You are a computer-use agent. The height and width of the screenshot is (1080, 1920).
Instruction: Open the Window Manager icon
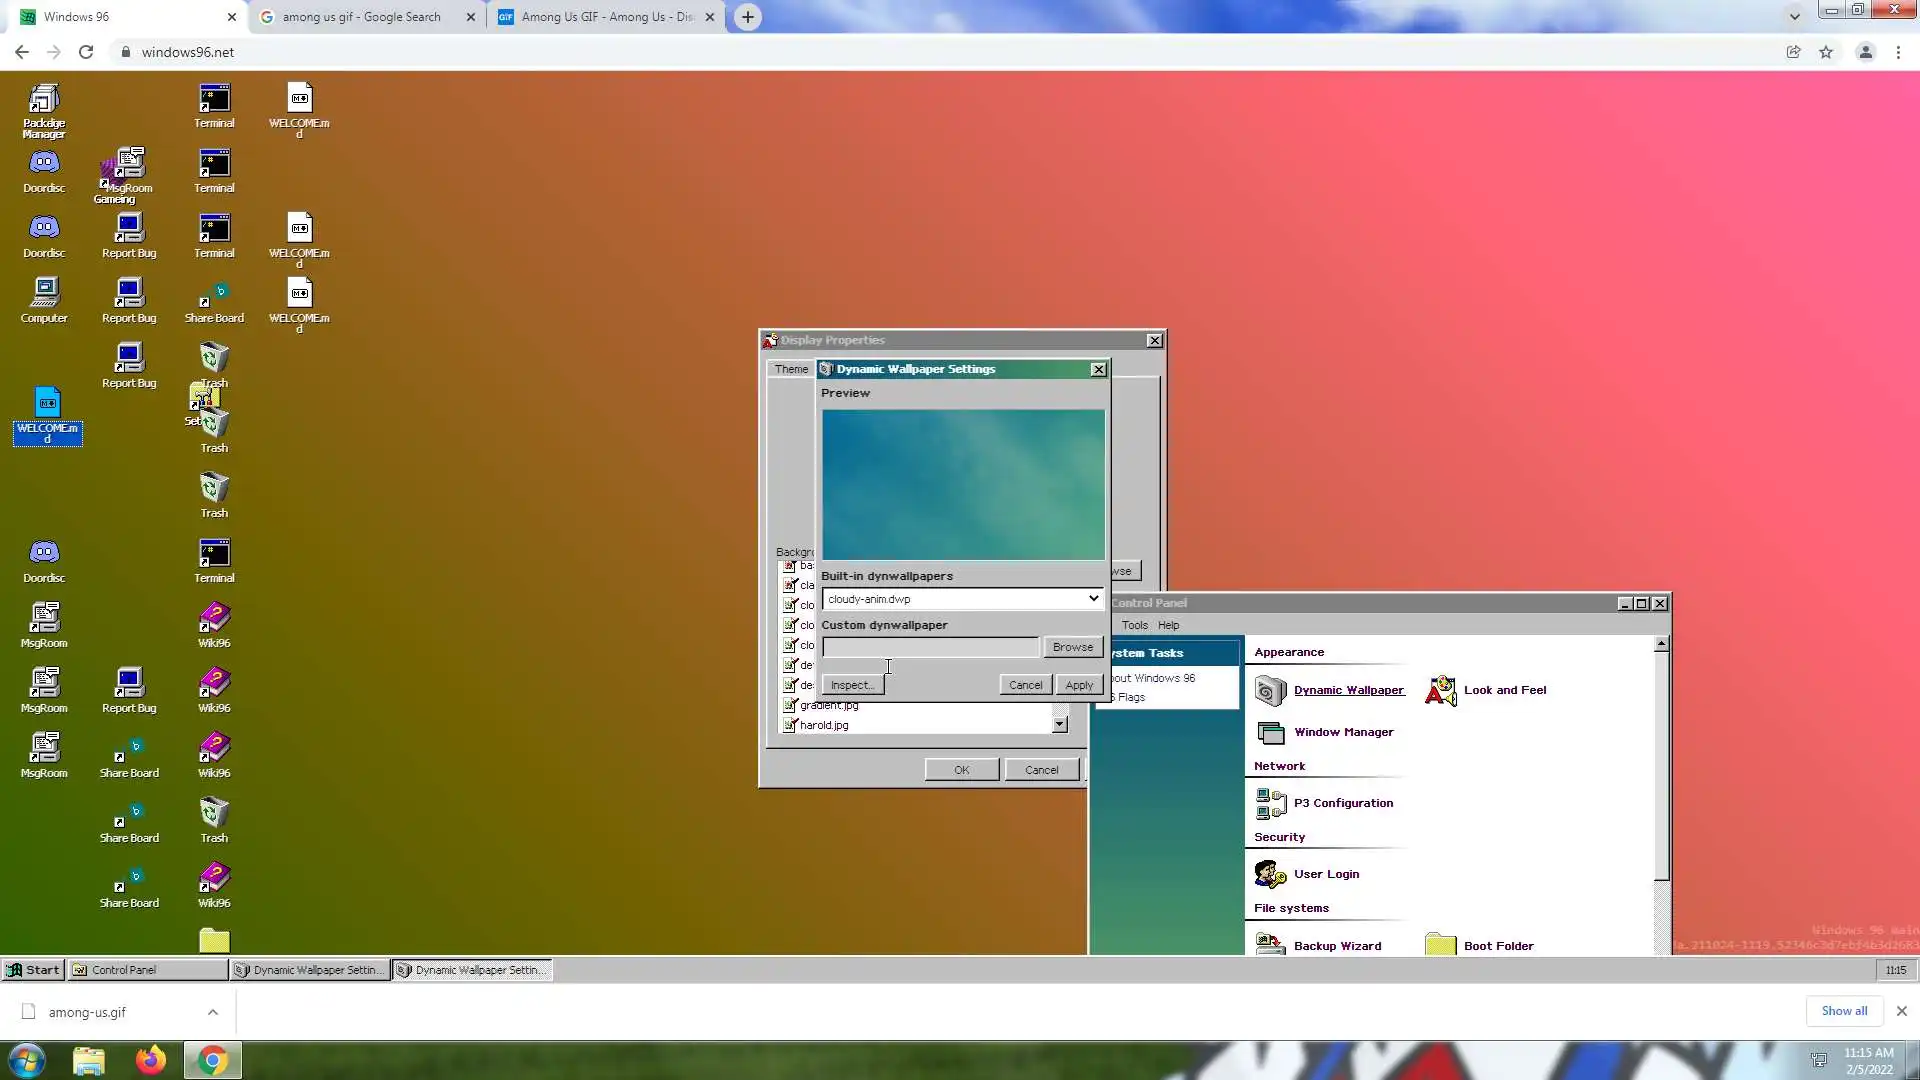pyautogui.click(x=1270, y=733)
